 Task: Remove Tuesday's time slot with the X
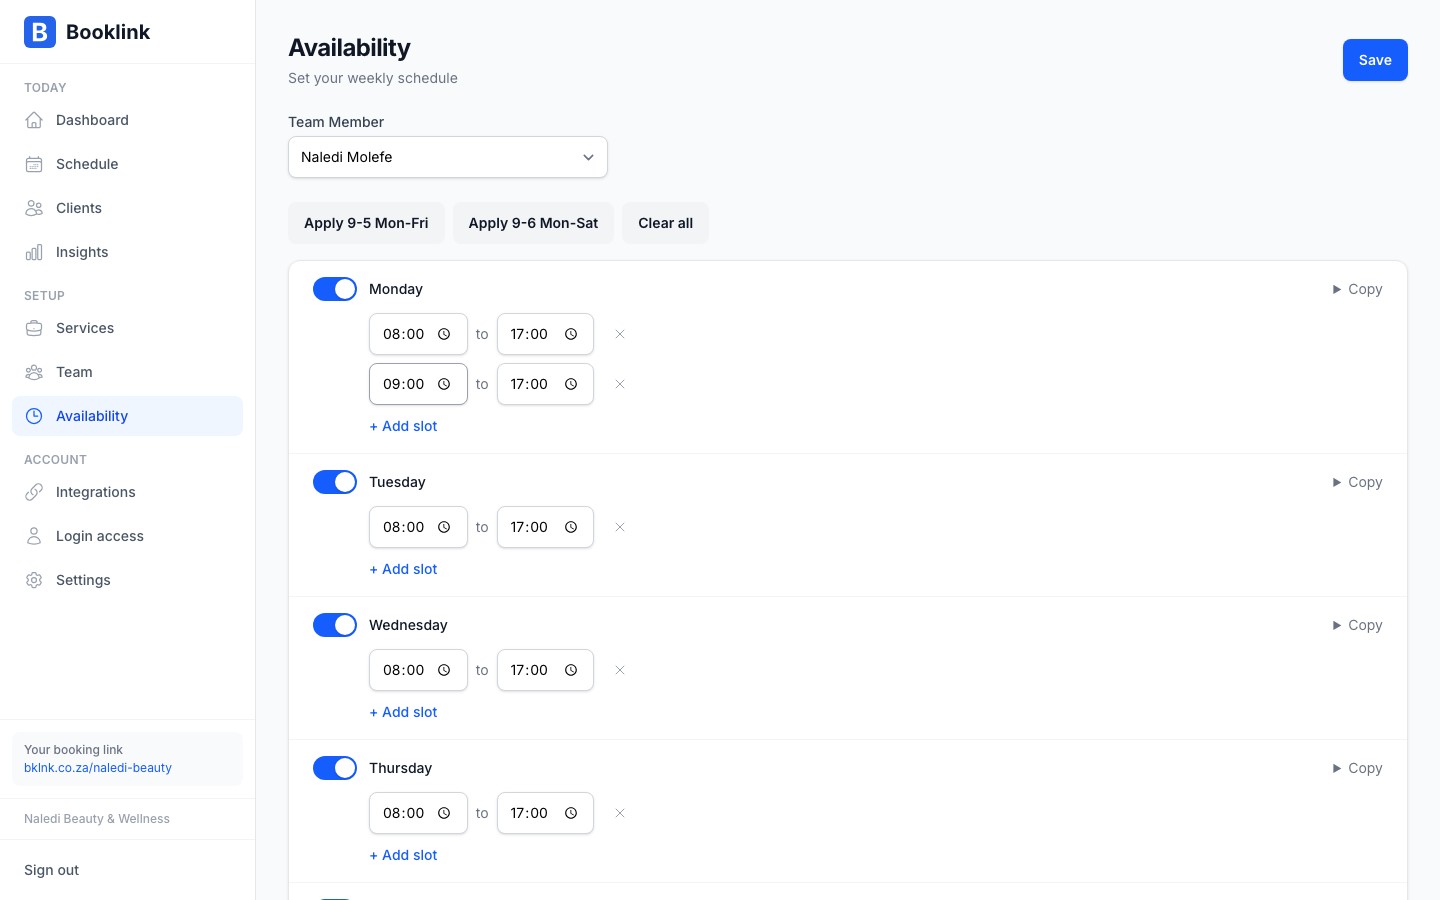[x=620, y=527]
